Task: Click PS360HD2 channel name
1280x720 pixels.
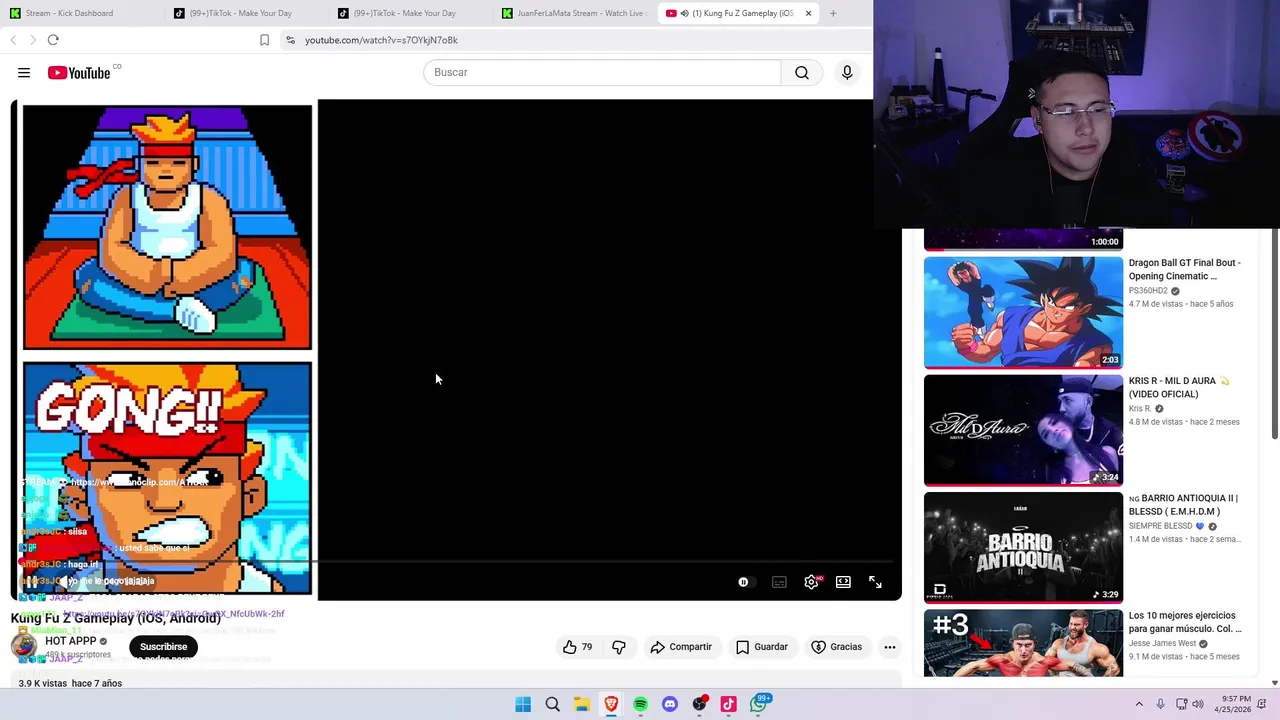Action: [x=1148, y=291]
